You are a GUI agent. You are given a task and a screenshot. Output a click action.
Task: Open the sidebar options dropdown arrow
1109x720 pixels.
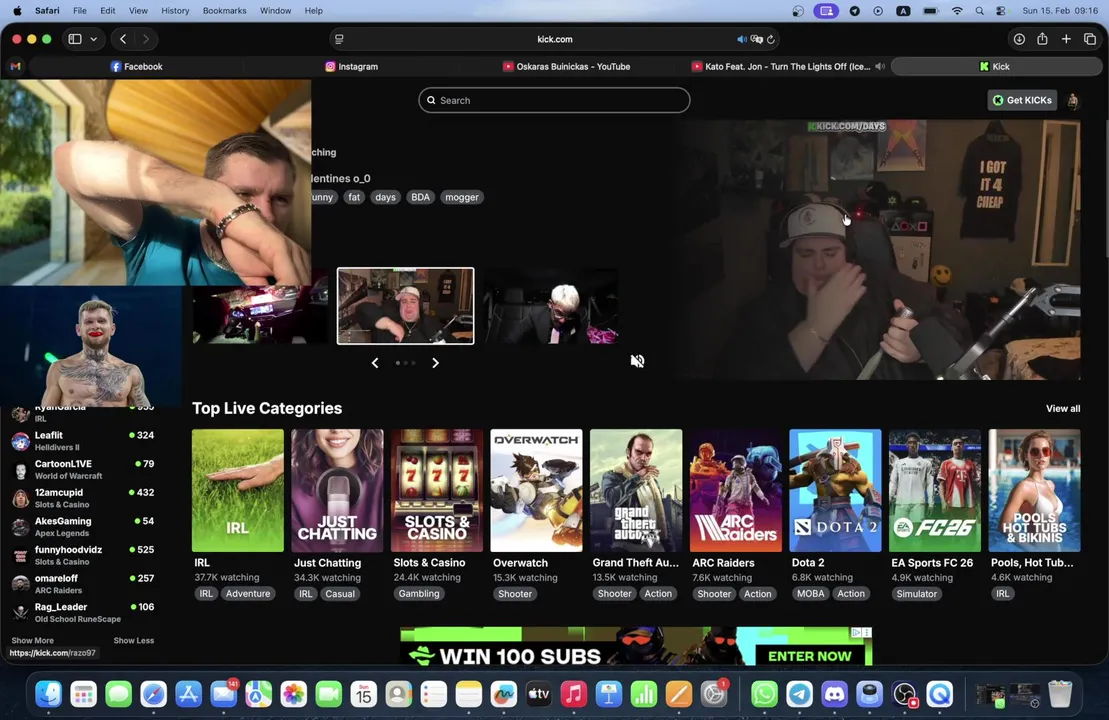[93, 39]
